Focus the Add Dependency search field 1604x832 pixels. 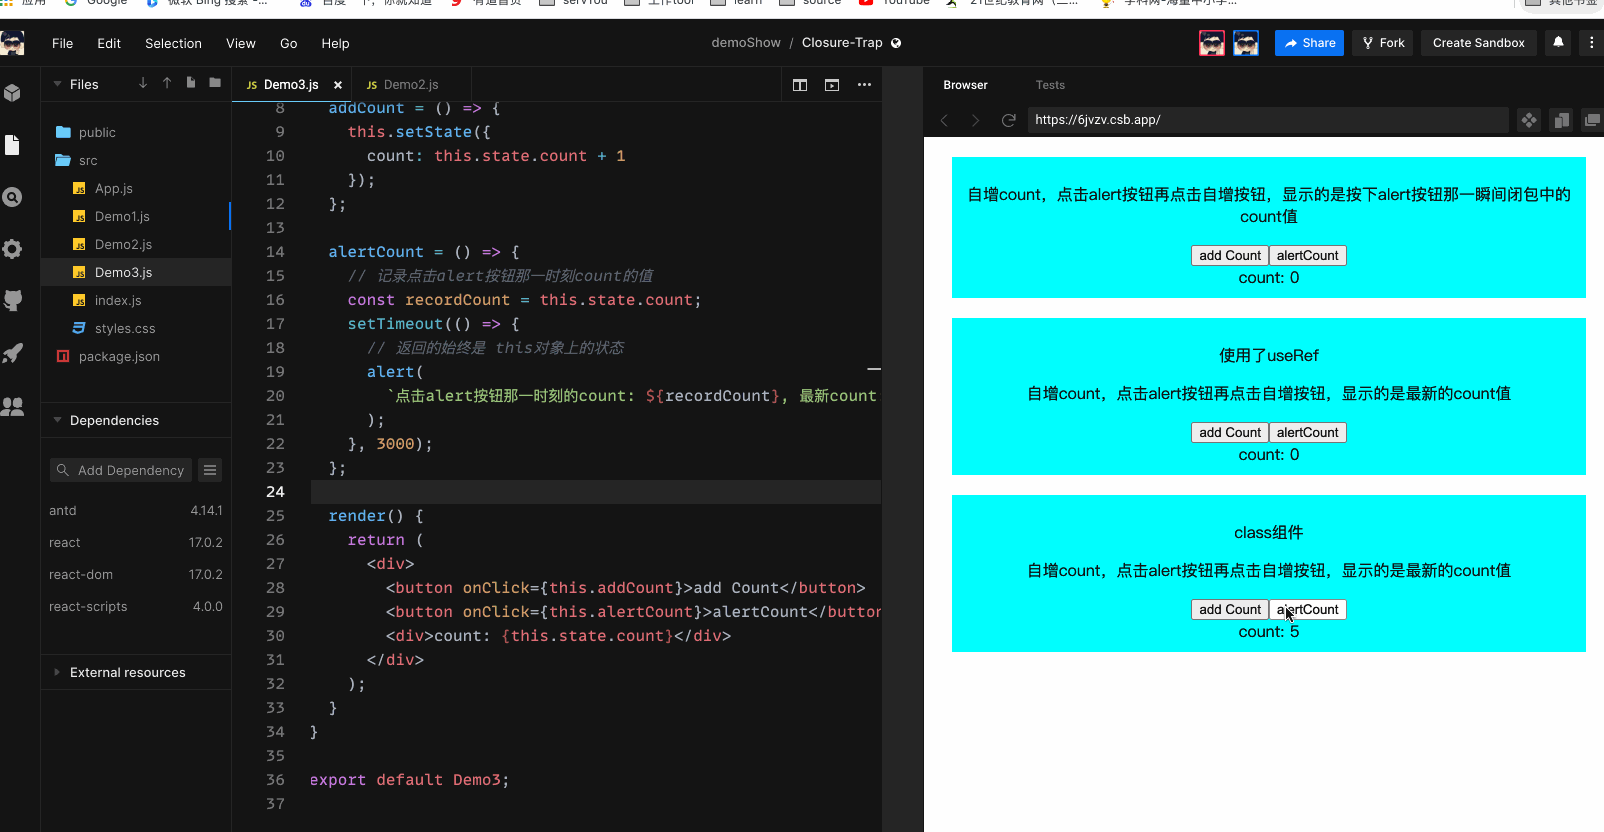click(121, 470)
